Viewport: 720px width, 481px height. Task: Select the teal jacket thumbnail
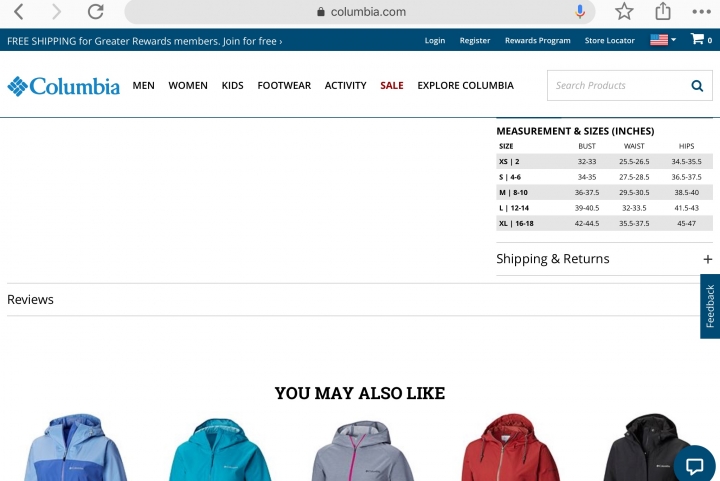tap(219, 449)
